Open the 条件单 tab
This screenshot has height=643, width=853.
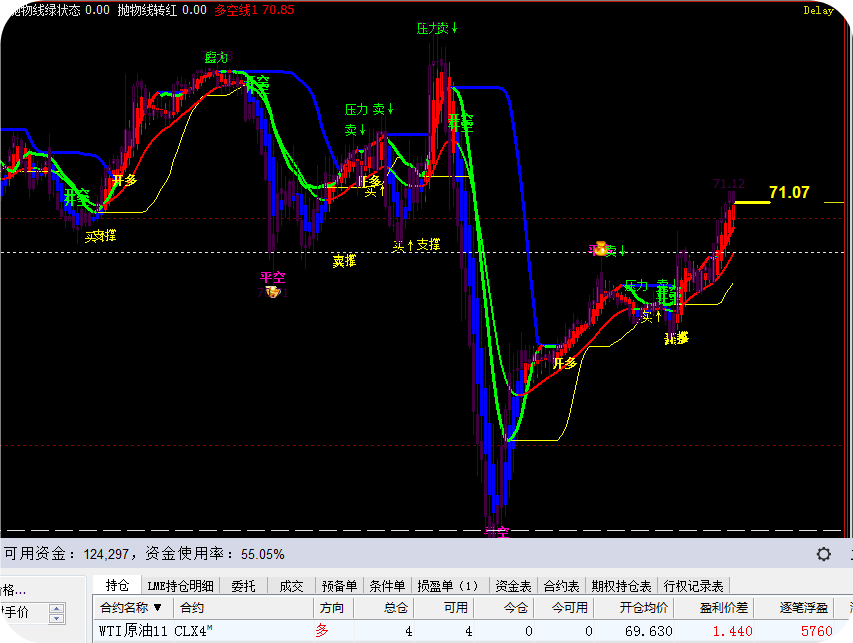click(x=387, y=586)
